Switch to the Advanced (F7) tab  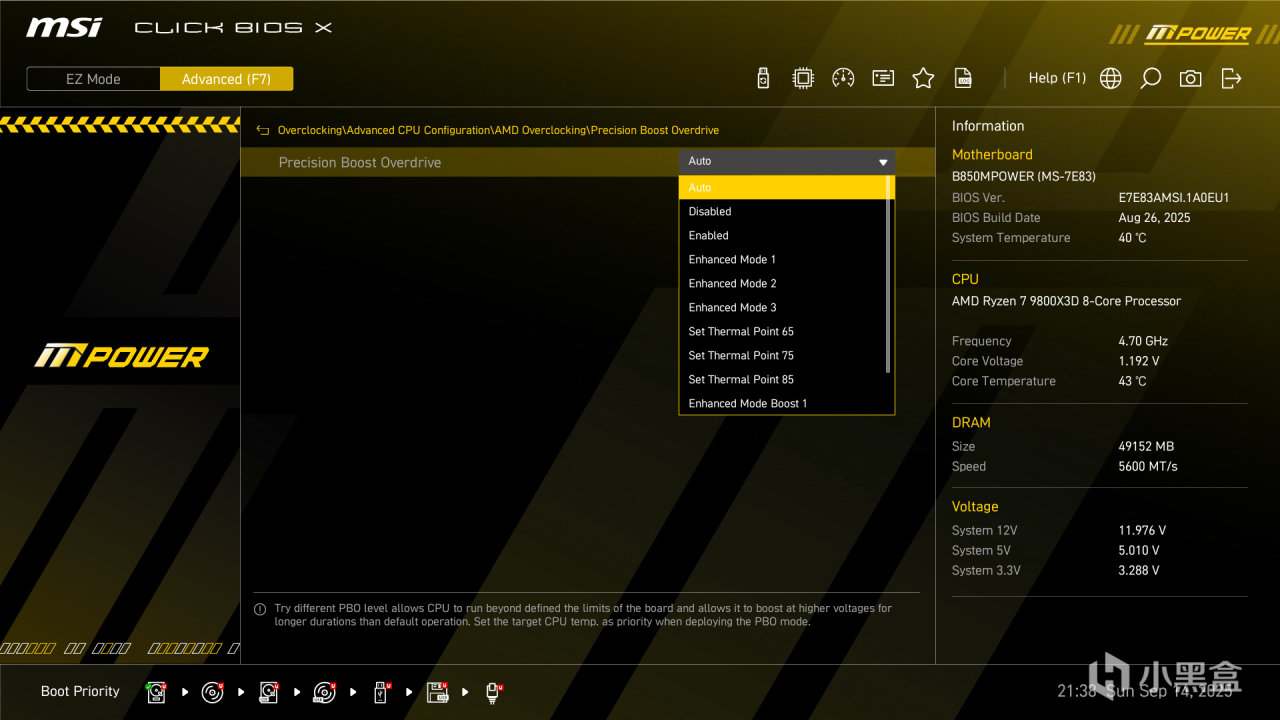pos(226,79)
